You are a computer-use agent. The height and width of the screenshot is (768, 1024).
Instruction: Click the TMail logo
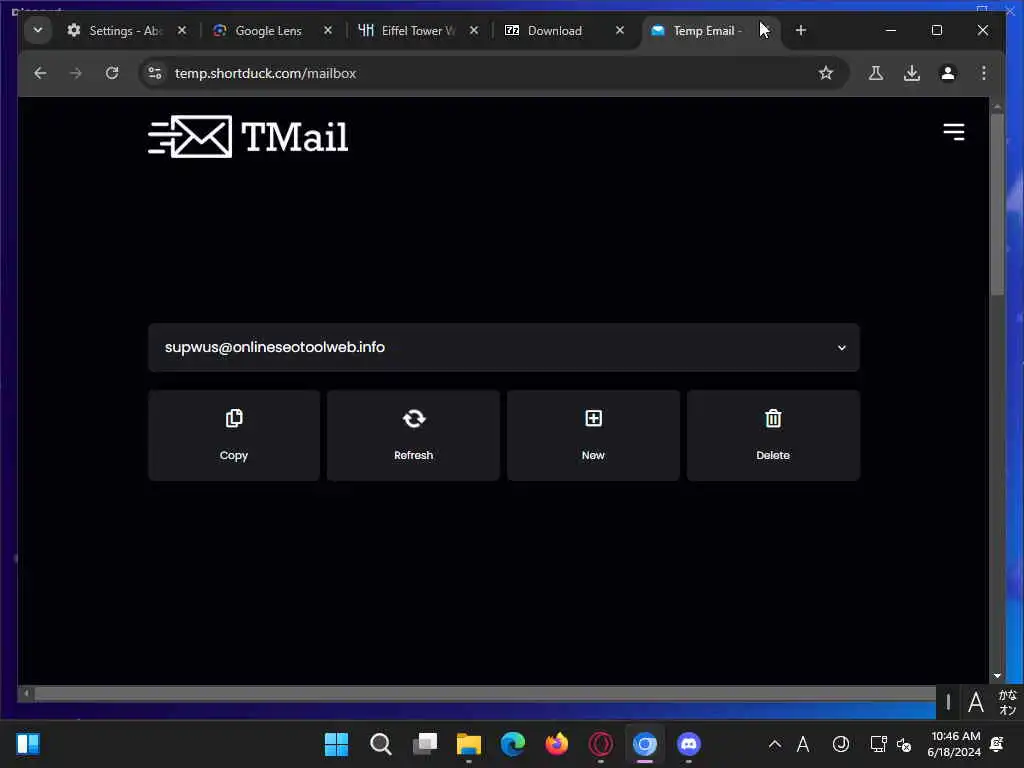(248, 136)
